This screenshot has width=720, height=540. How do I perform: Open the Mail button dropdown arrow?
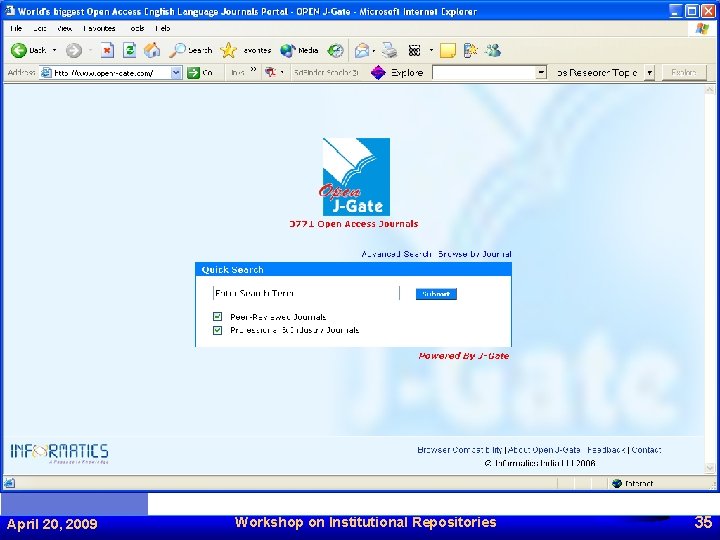coord(374,51)
